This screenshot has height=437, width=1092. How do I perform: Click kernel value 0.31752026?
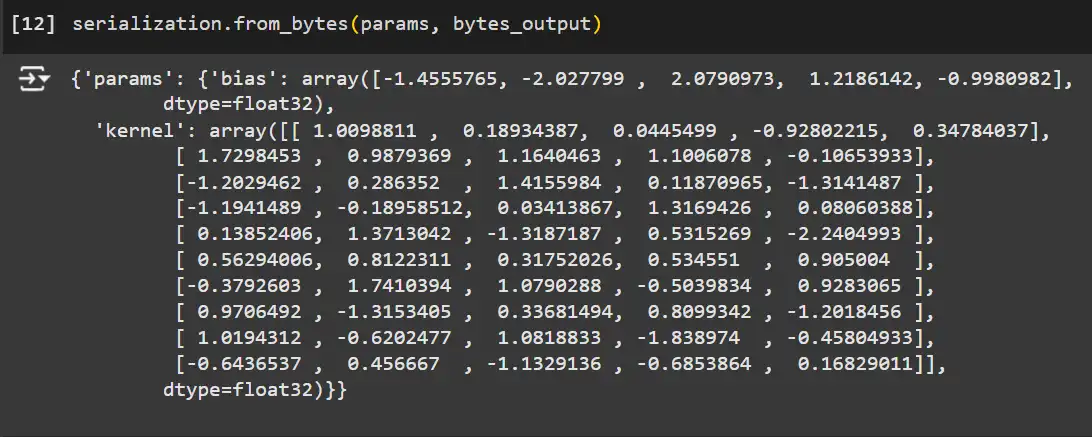556,260
